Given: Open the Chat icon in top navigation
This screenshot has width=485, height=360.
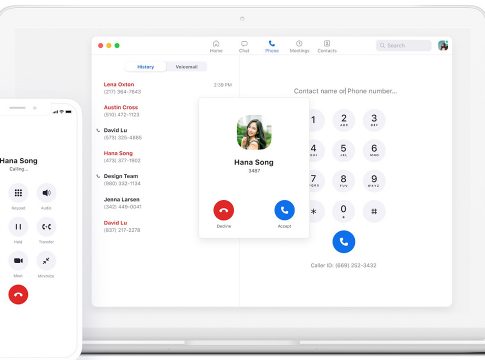Looking at the screenshot, I should click(x=244, y=44).
